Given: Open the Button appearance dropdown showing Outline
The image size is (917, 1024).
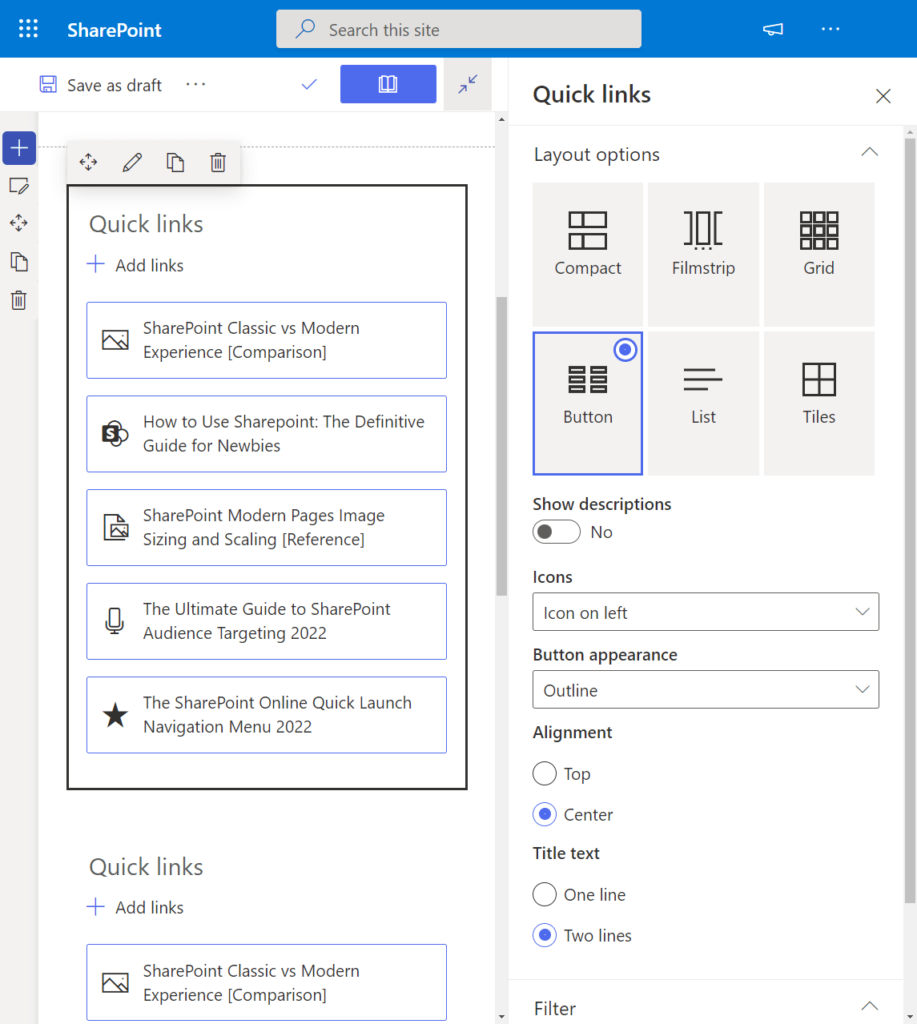Looking at the screenshot, I should pyautogui.click(x=705, y=690).
